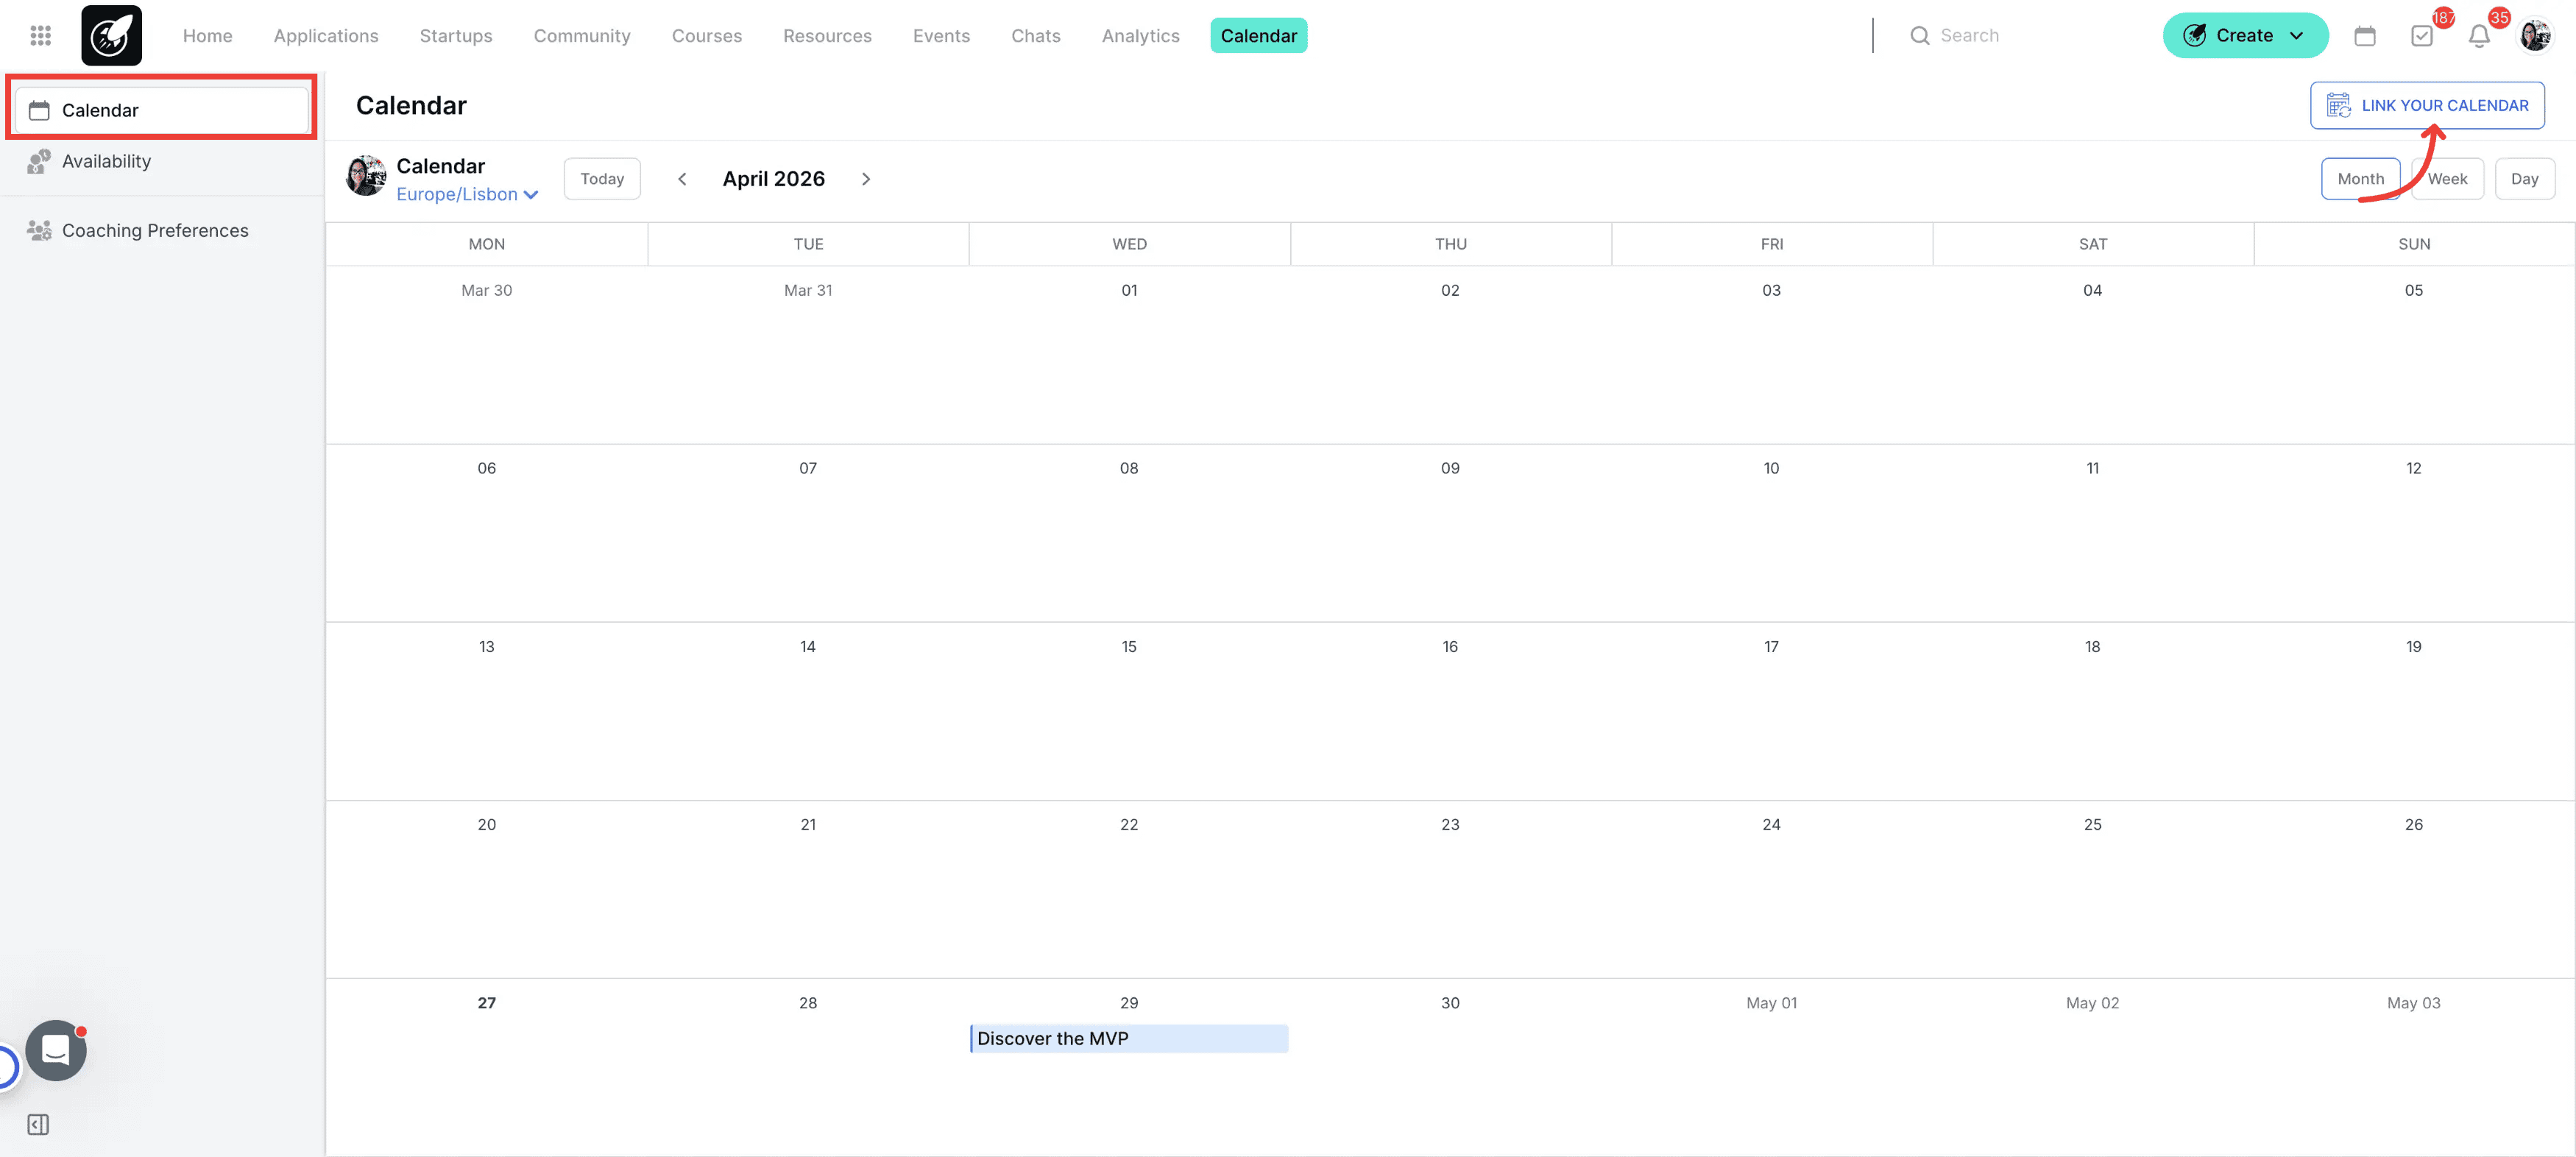Open the tasks checklist icon with badge
Image resolution: width=2576 pixels, height=1157 pixels.
[2421, 36]
